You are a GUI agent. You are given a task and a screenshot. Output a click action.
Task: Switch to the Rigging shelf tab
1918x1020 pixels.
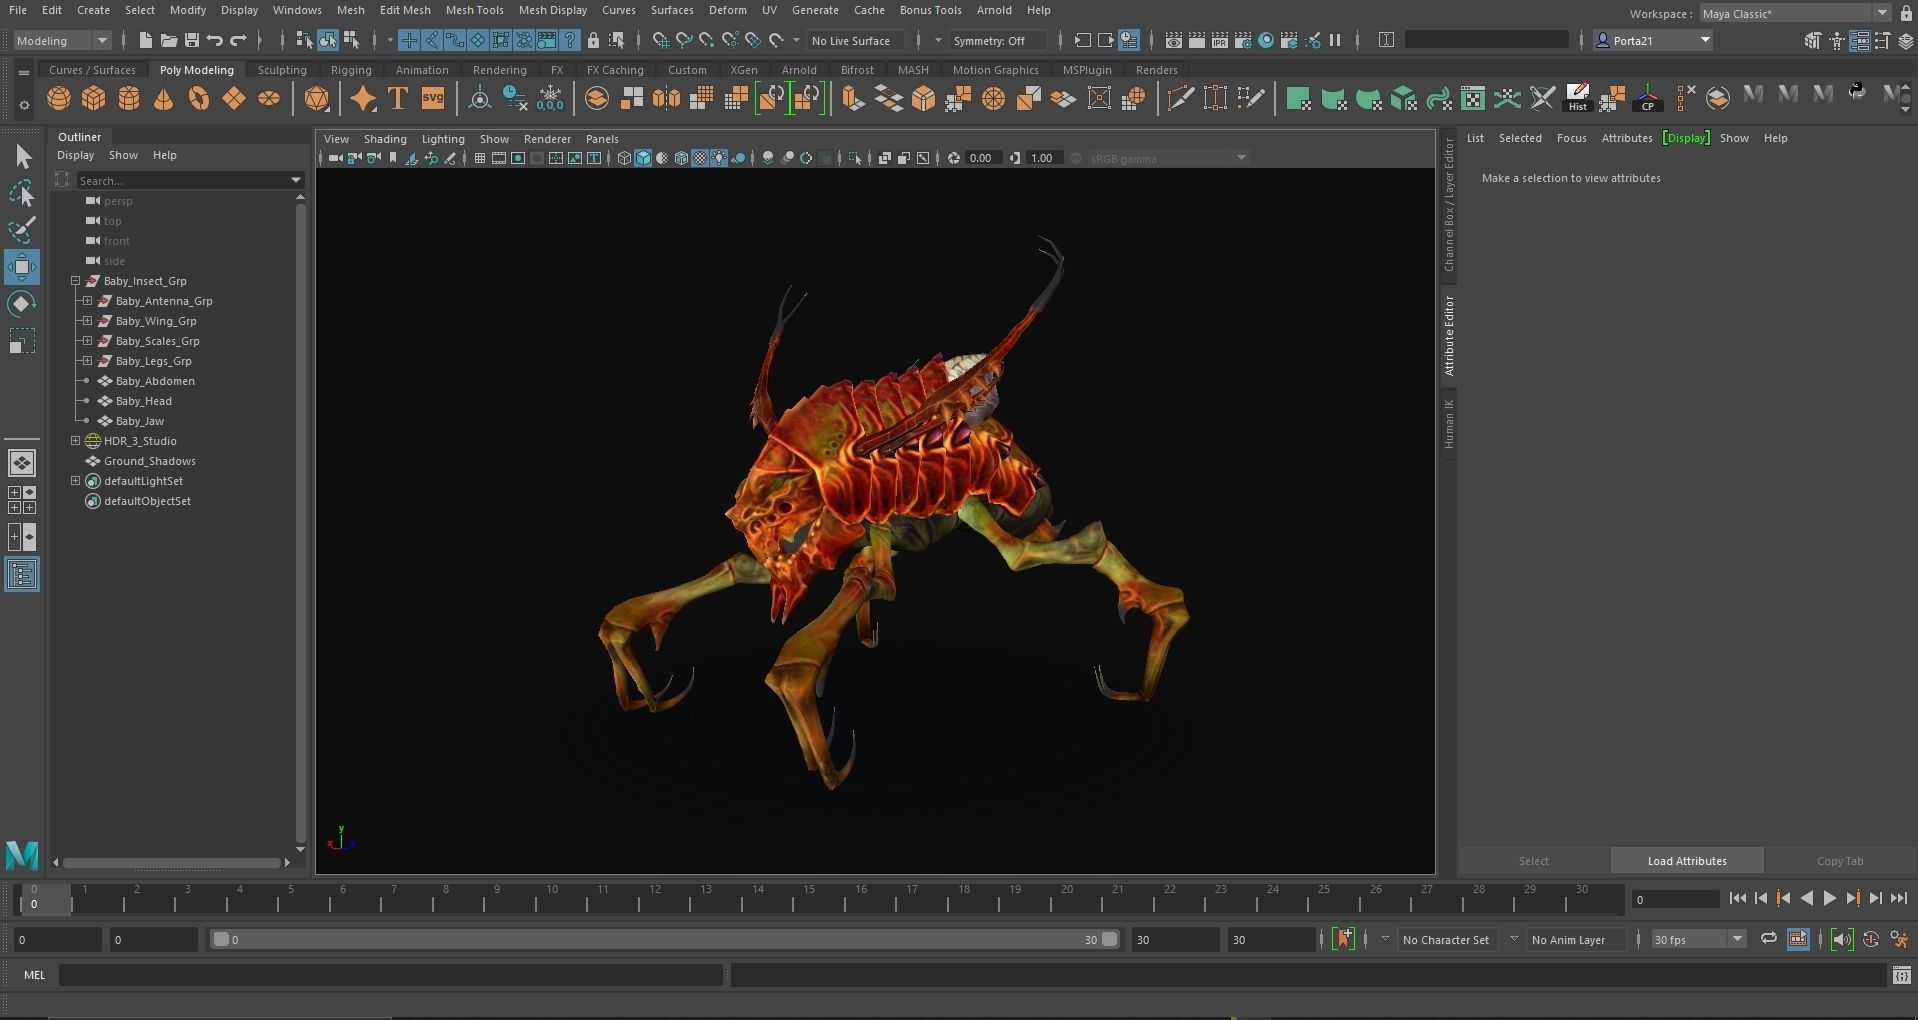tap(351, 70)
